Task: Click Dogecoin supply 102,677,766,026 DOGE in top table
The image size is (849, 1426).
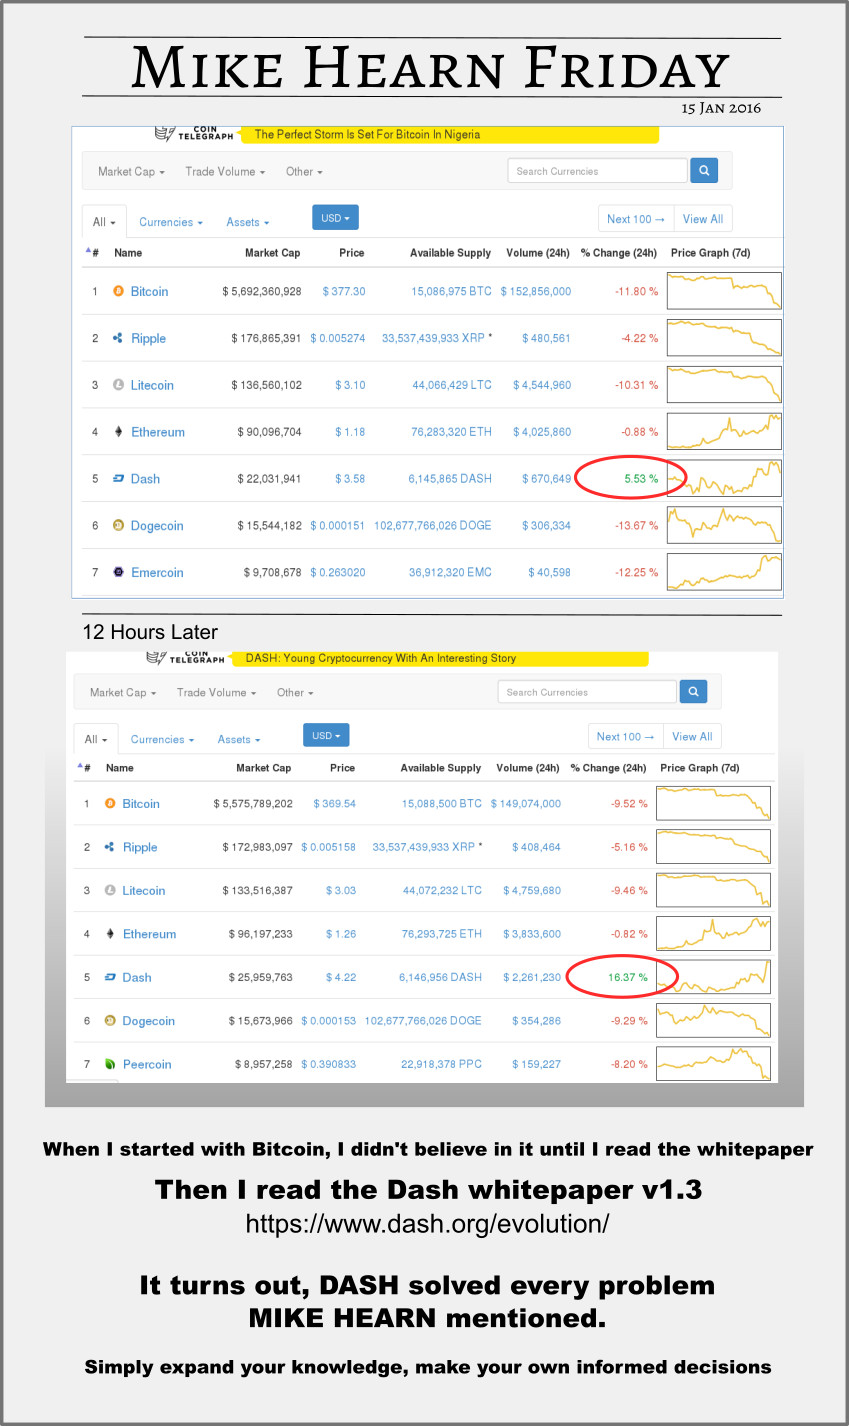Action: (x=433, y=526)
